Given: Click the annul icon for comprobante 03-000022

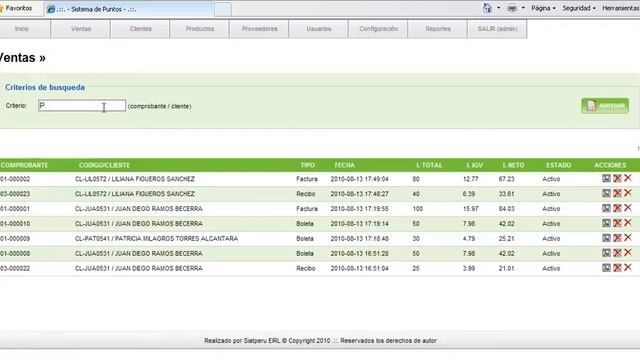Looking at the screenshot, I should pos(617,268).
